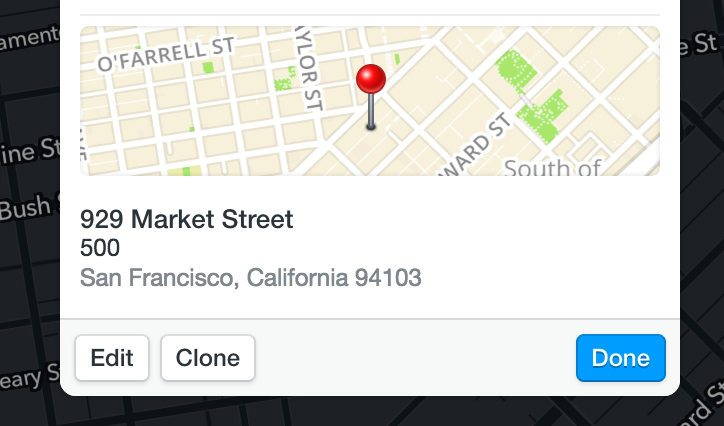This screenshot has width=724, height=426.
Task: Click the Sacramento label on dark background map
Action: tap(30, 37)
